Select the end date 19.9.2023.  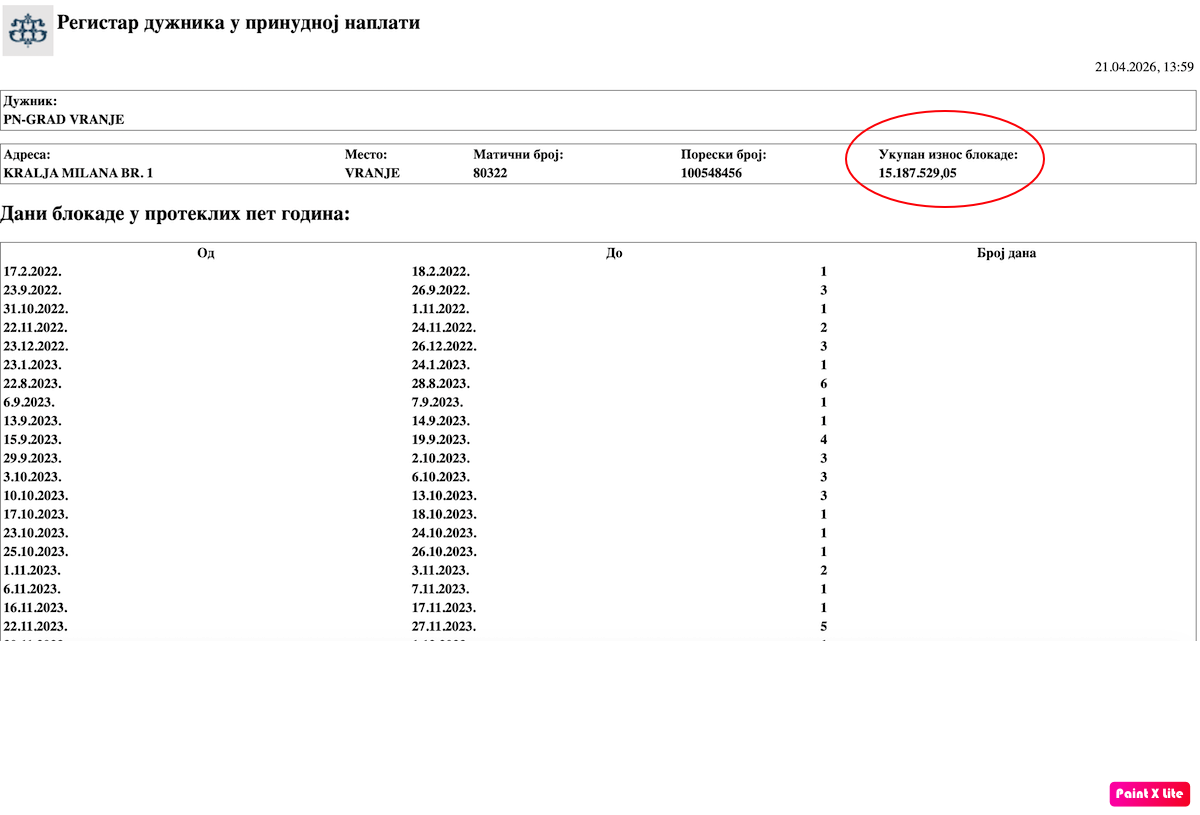(x=441, y=440)
